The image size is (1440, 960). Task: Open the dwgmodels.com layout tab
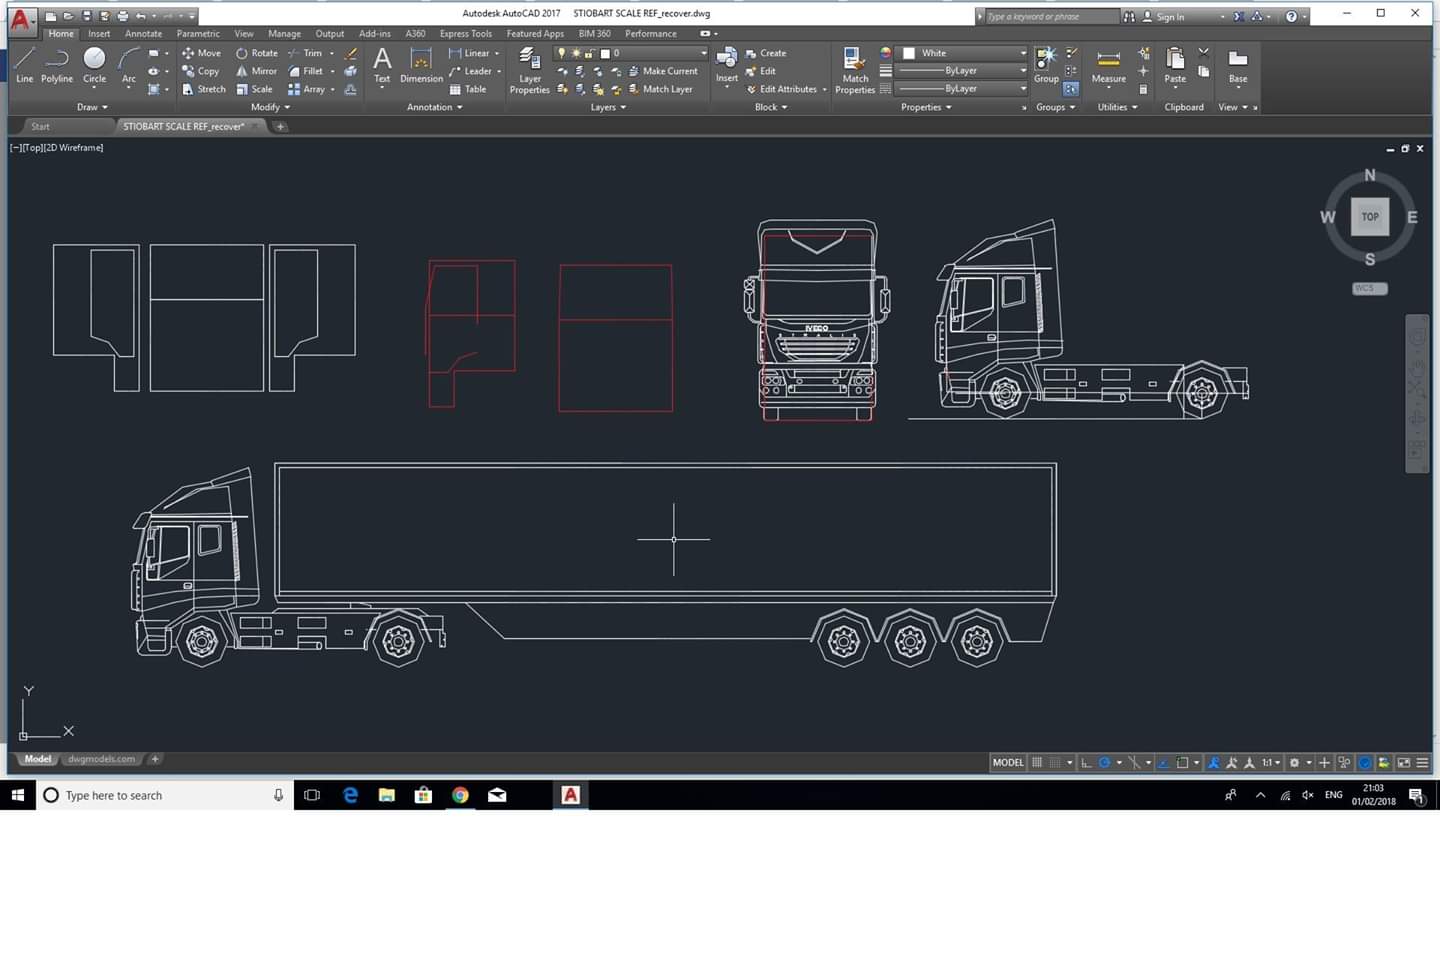[x=101, y=759]
